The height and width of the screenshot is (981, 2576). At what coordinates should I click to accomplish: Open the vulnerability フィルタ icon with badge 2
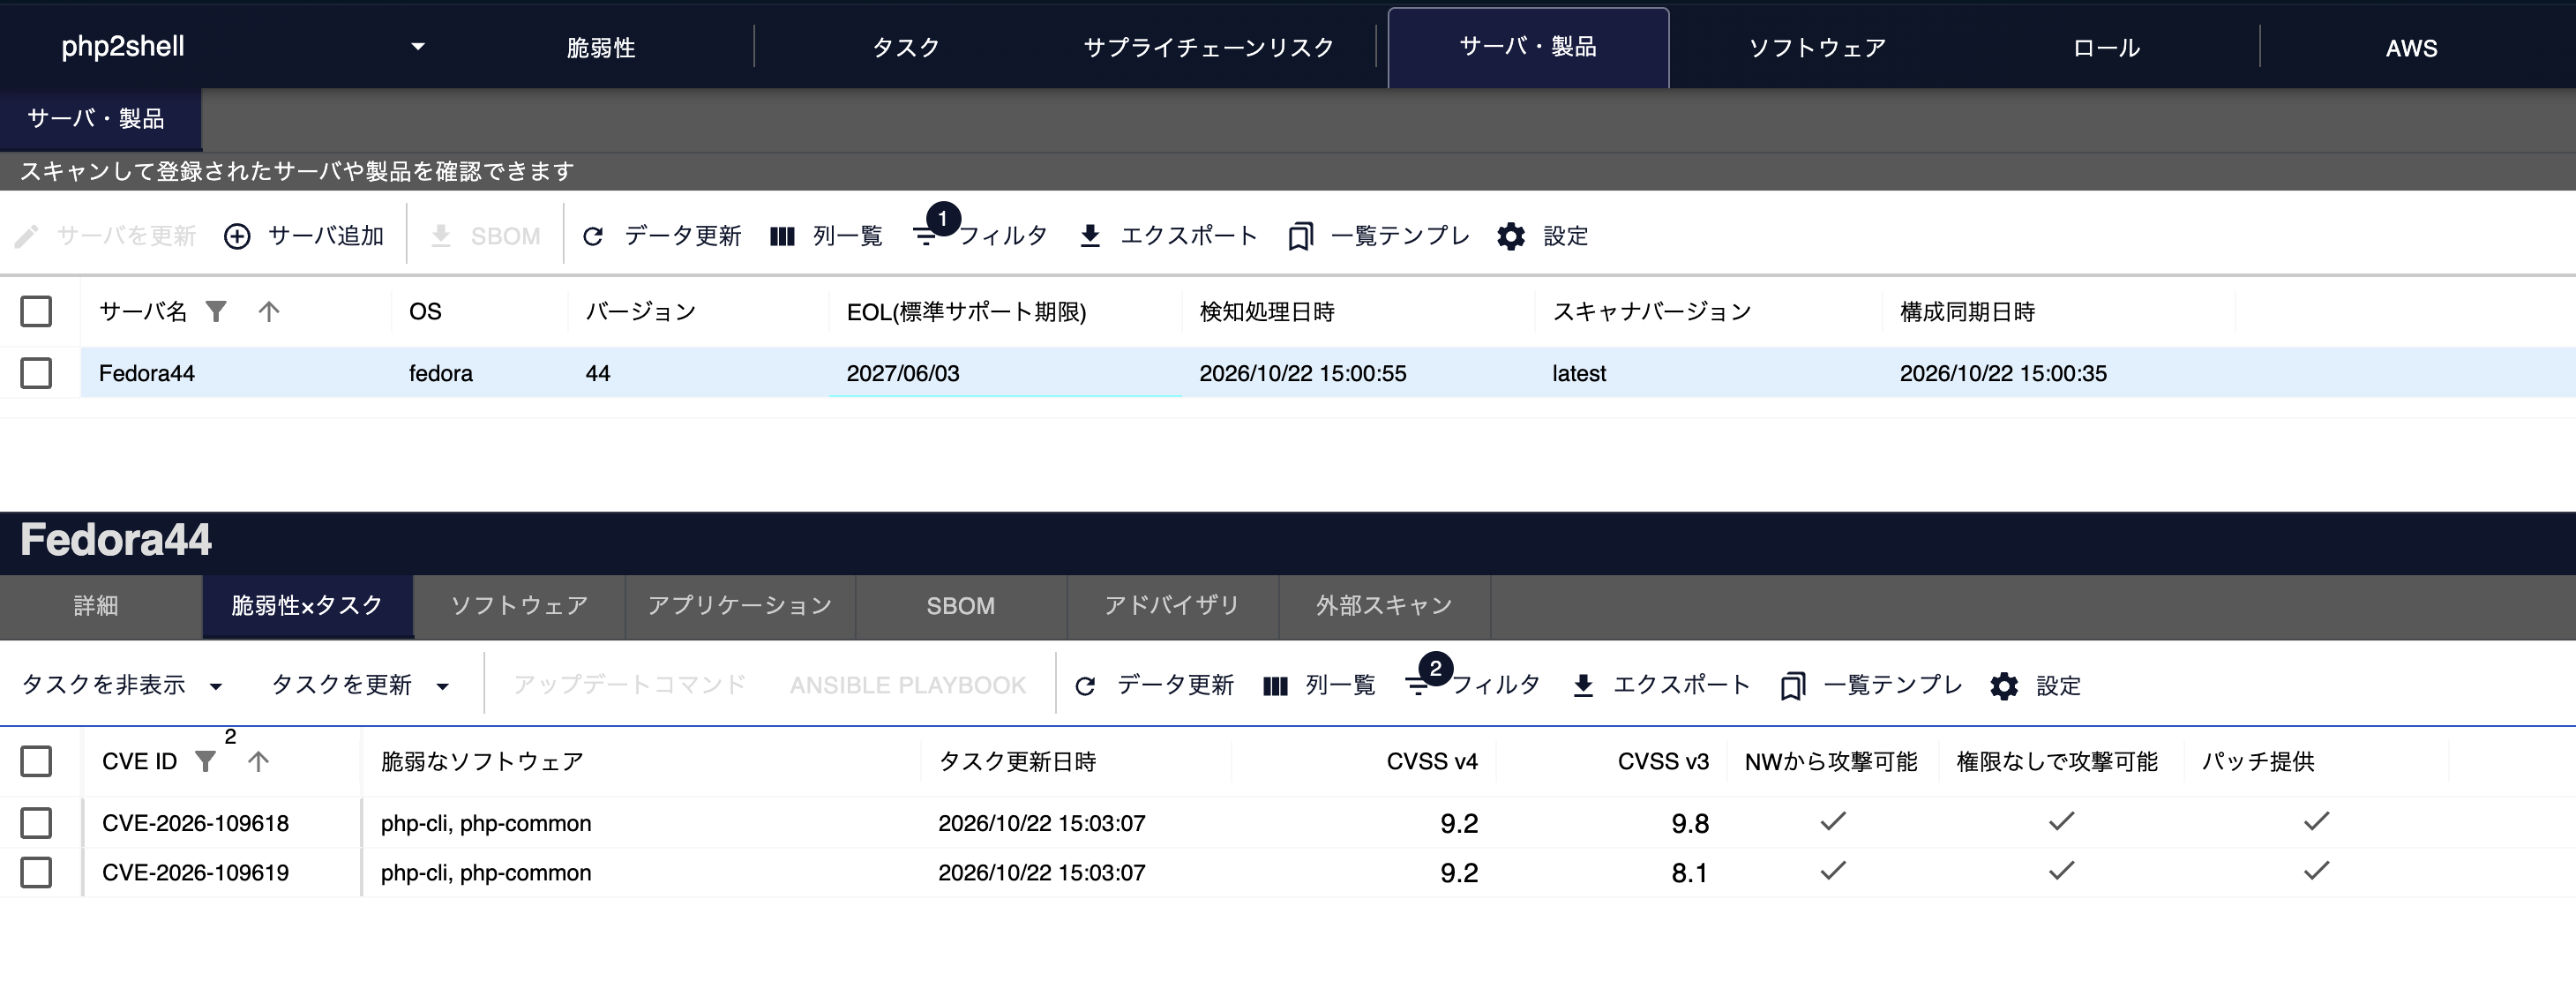tap(1418, 685)
